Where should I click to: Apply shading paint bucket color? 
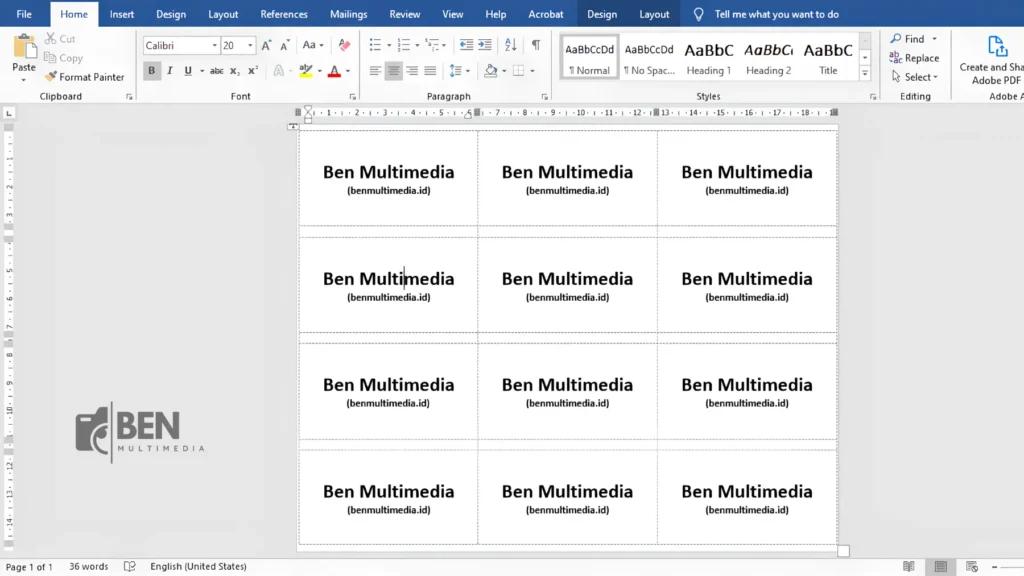coord(490,71)
